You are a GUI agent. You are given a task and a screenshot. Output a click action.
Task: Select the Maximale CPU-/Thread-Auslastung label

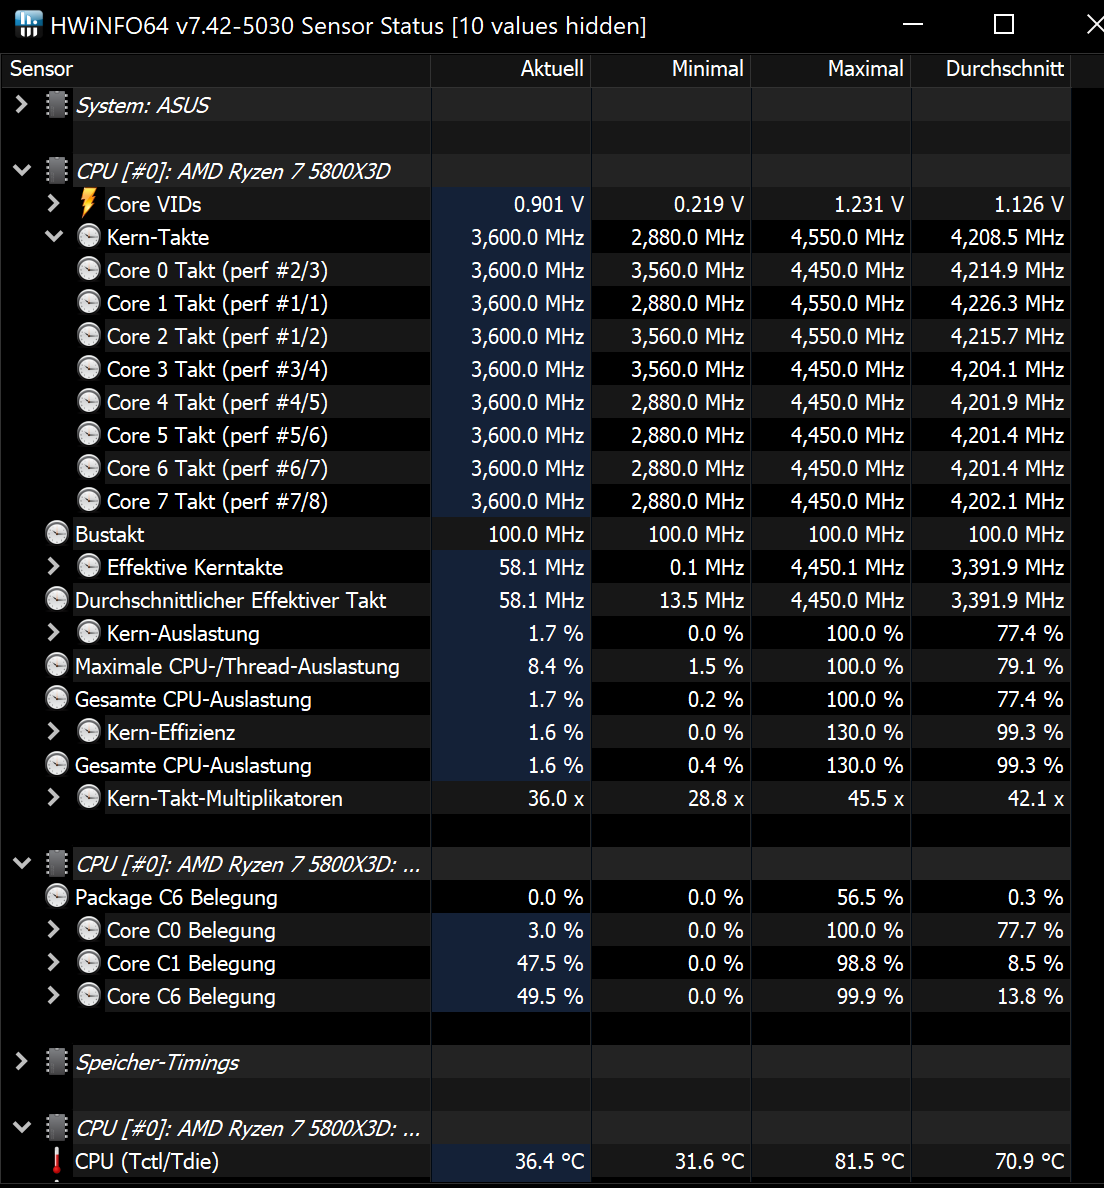coord(237,666)
